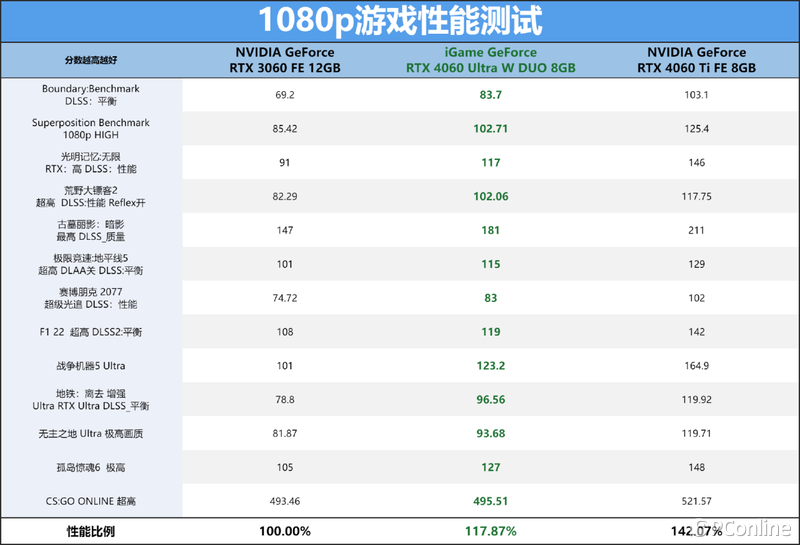Image resolution: width=800 pixels, height=545 pixels.
Task: Click the value 148
Action: 696,467
